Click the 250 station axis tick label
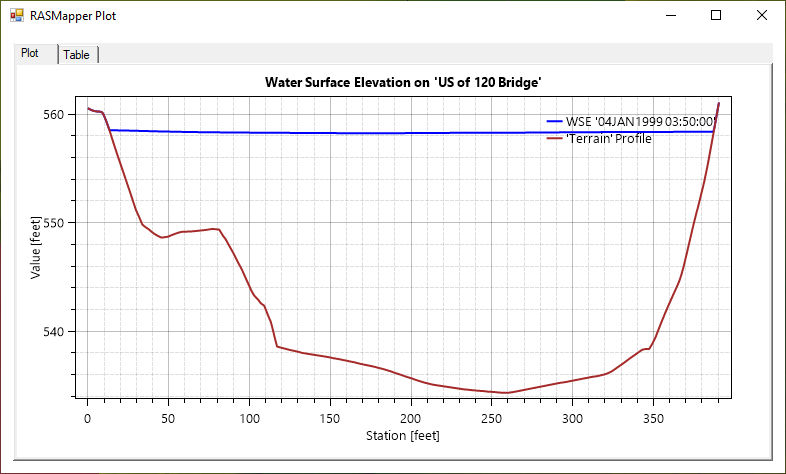786x474 pixels. click(491, 419)
